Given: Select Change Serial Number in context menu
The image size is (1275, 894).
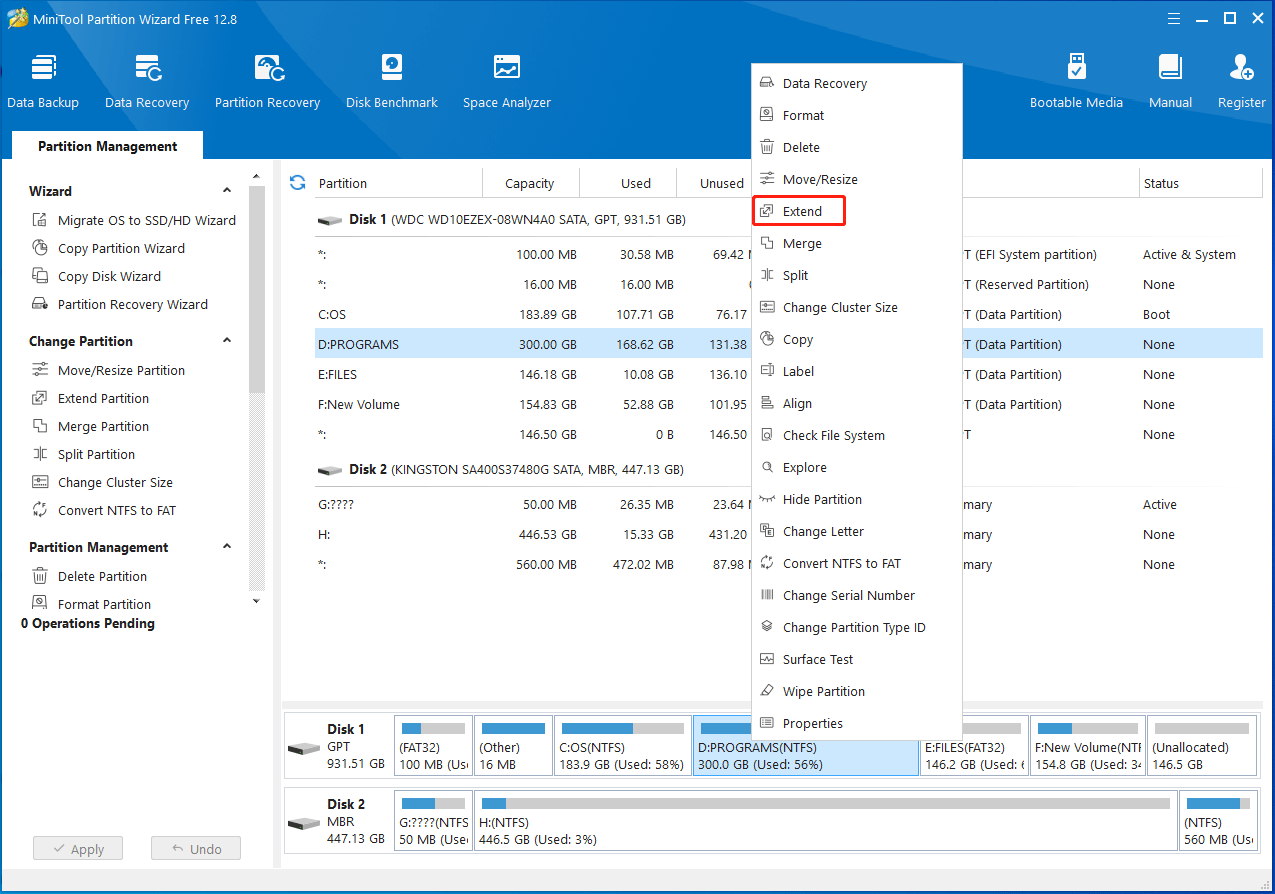Looking at the screenshot, I should pyautogui.click(x=857, y=595).
